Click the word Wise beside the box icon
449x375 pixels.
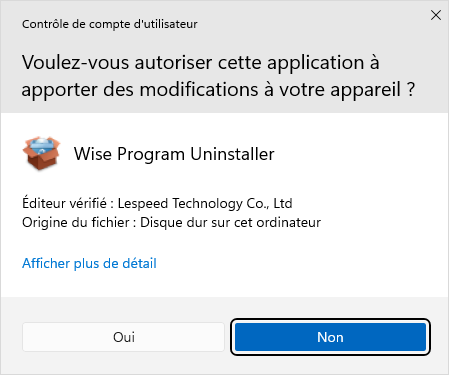point(93,154)
